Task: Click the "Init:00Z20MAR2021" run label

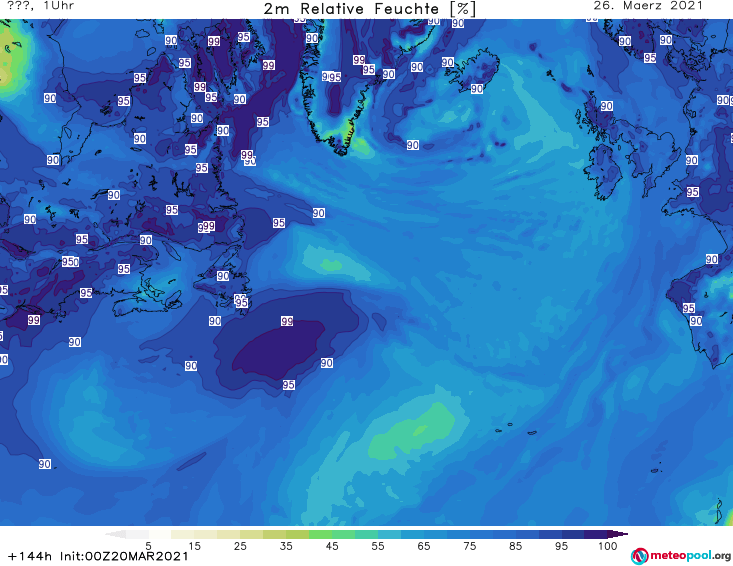Action: tap(124, 556)
